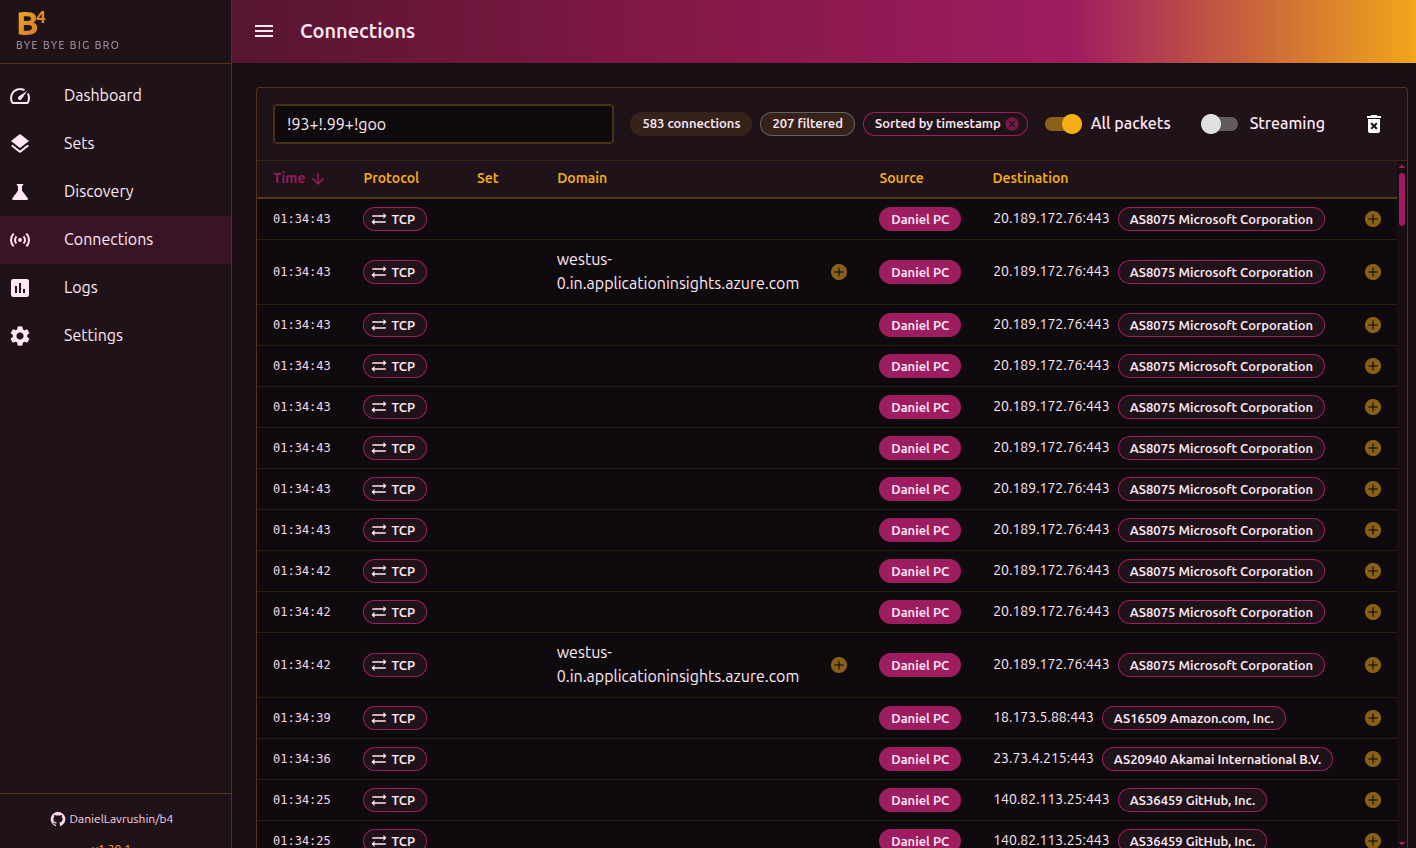Image resolution: width=1416 pixels, height=848 pixels.
Task: Remove the Sorted by timestamp chip
Action: tap(1012, 124)
